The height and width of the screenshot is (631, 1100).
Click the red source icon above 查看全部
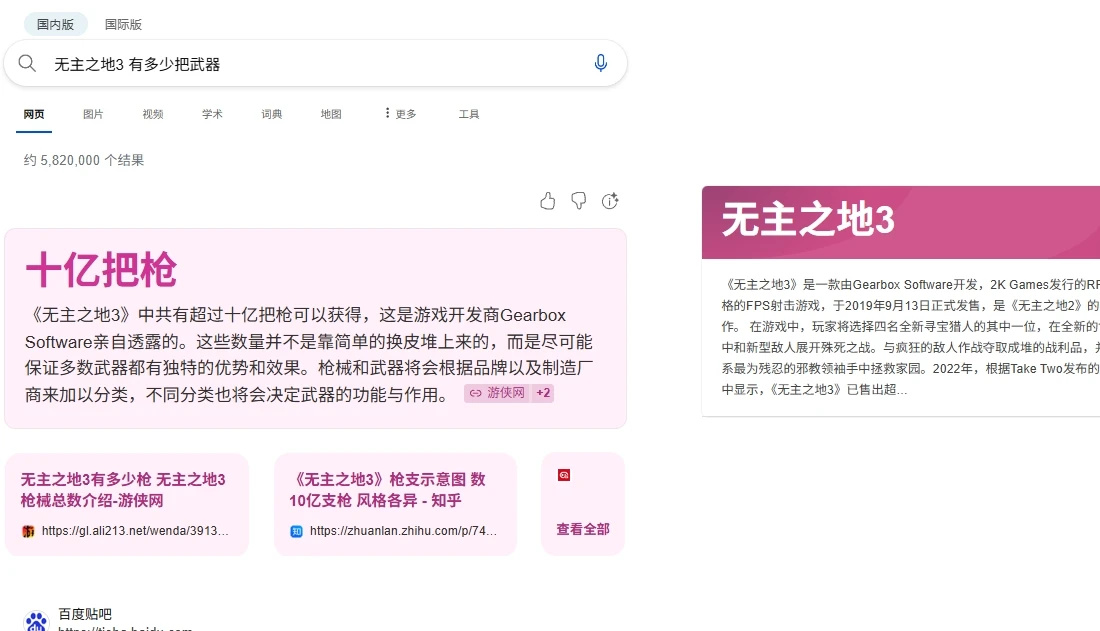click(564, 475)
